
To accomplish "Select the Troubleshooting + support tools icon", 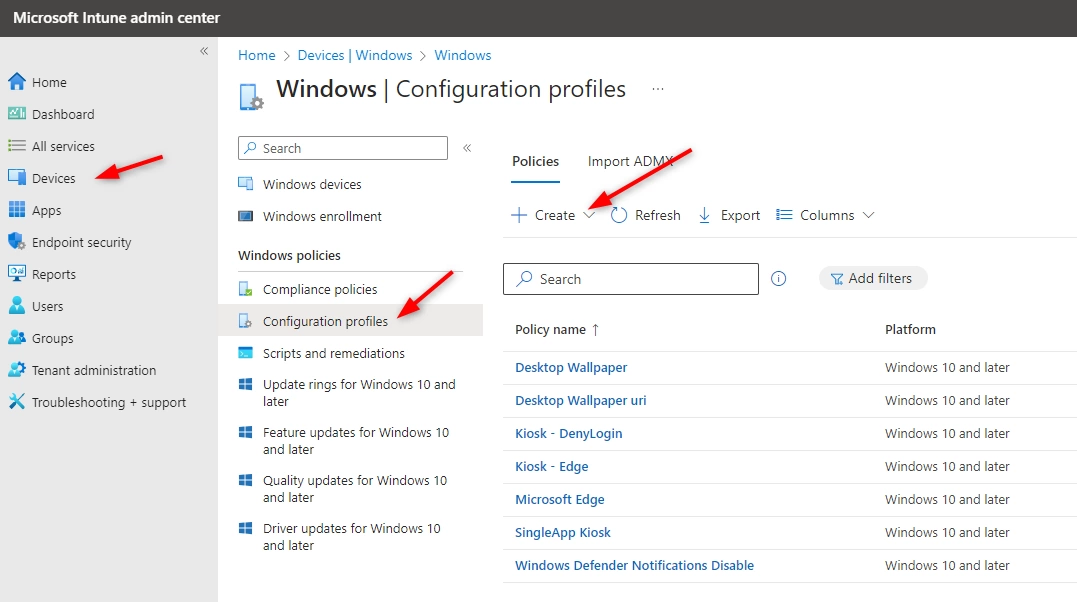I will pos(16,402).
